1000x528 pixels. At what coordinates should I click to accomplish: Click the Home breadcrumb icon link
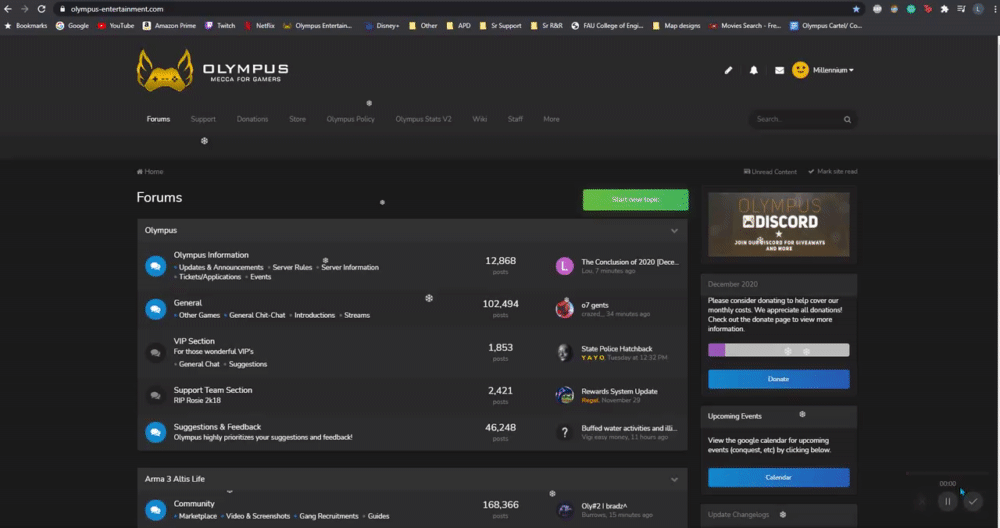(x=150, y=172)
